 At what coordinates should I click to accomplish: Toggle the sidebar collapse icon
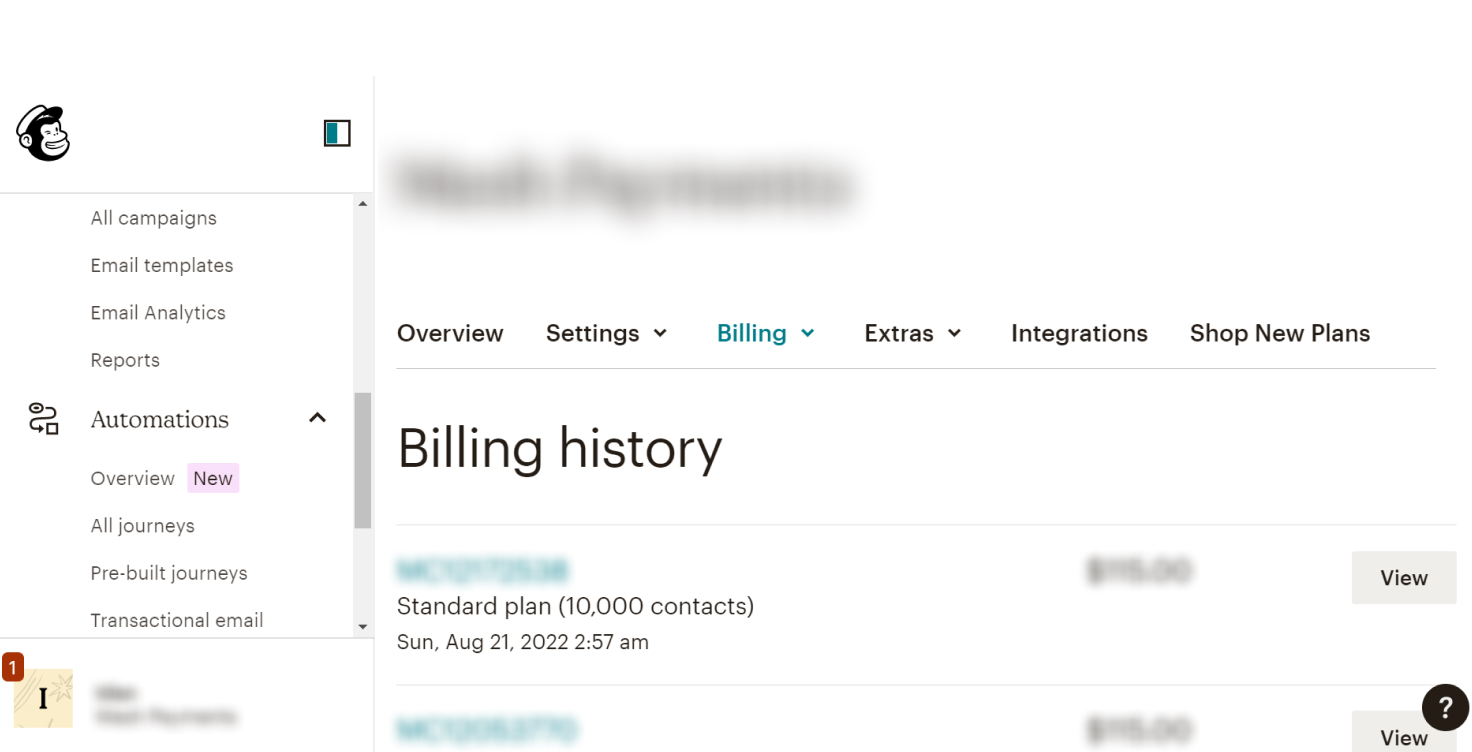[x=337, y=133]
